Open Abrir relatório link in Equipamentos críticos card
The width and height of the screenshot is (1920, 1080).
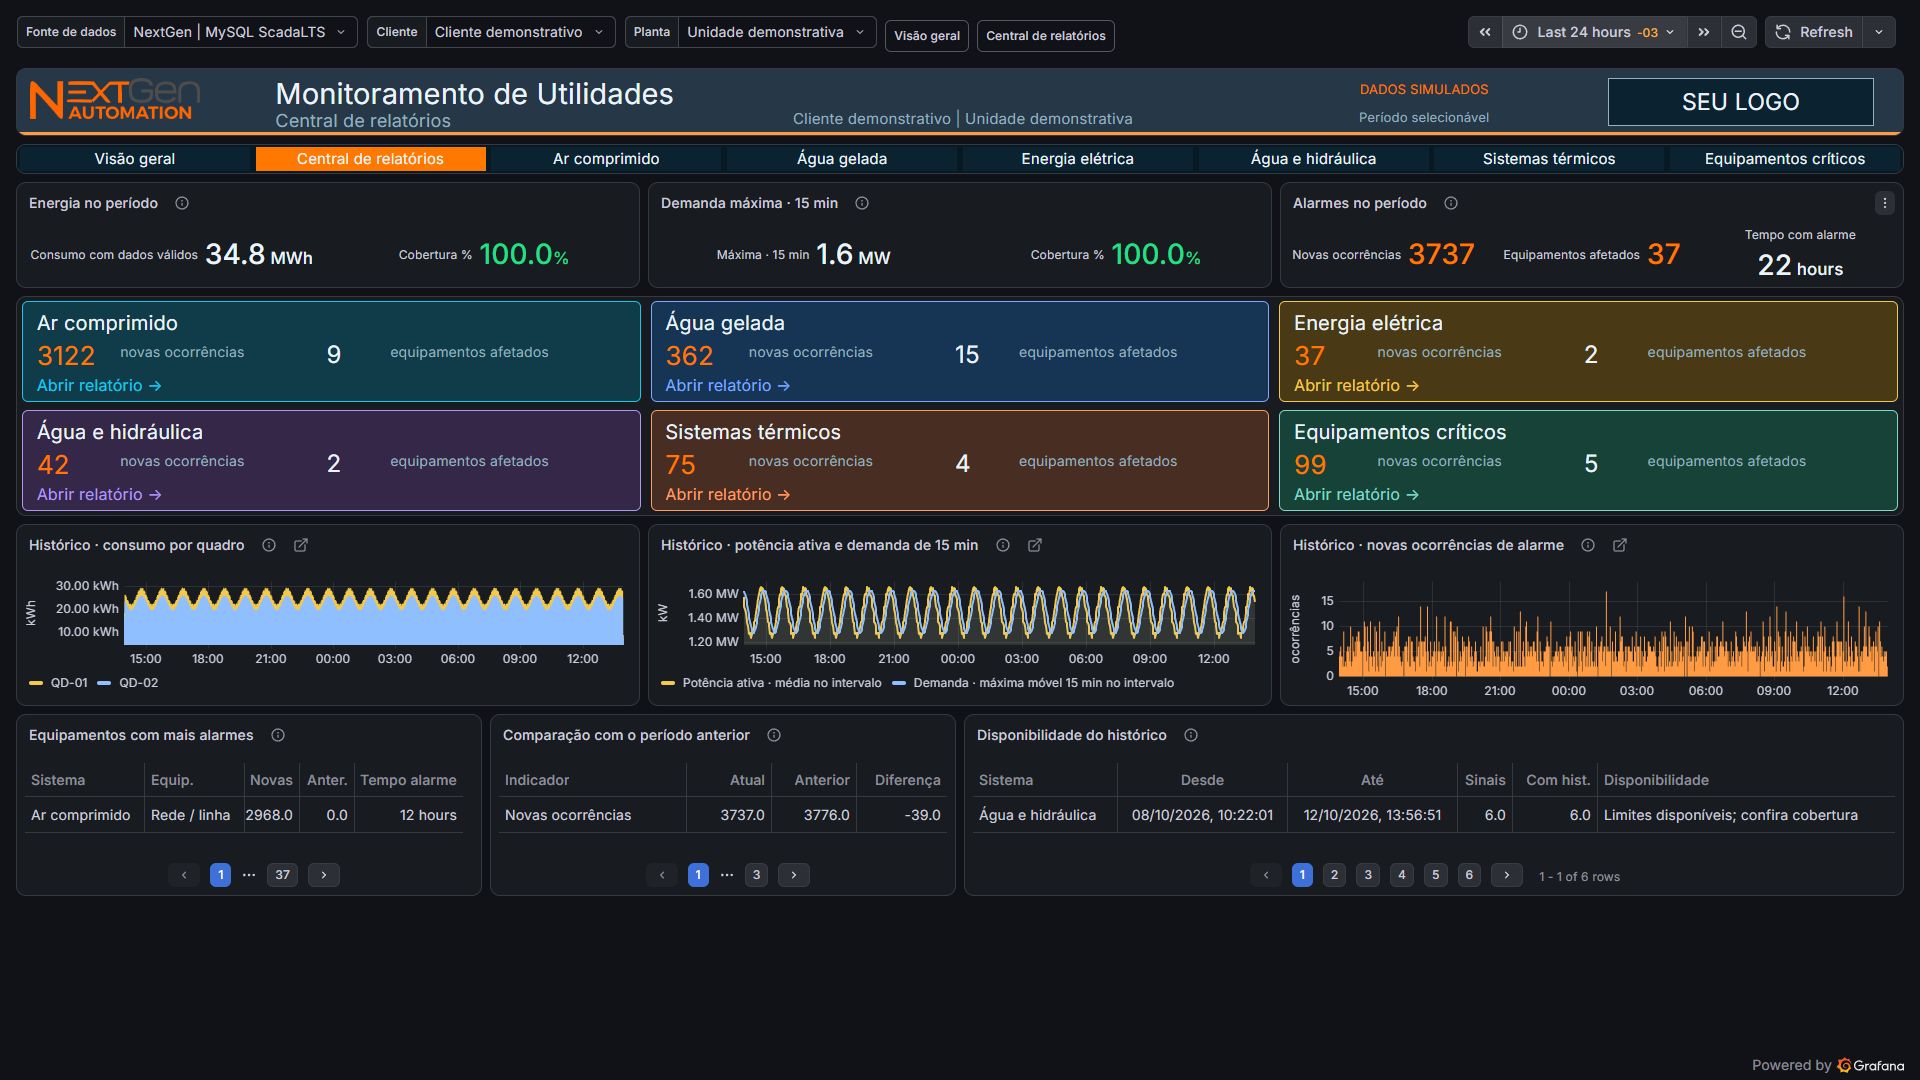[x=1356, y=494]
